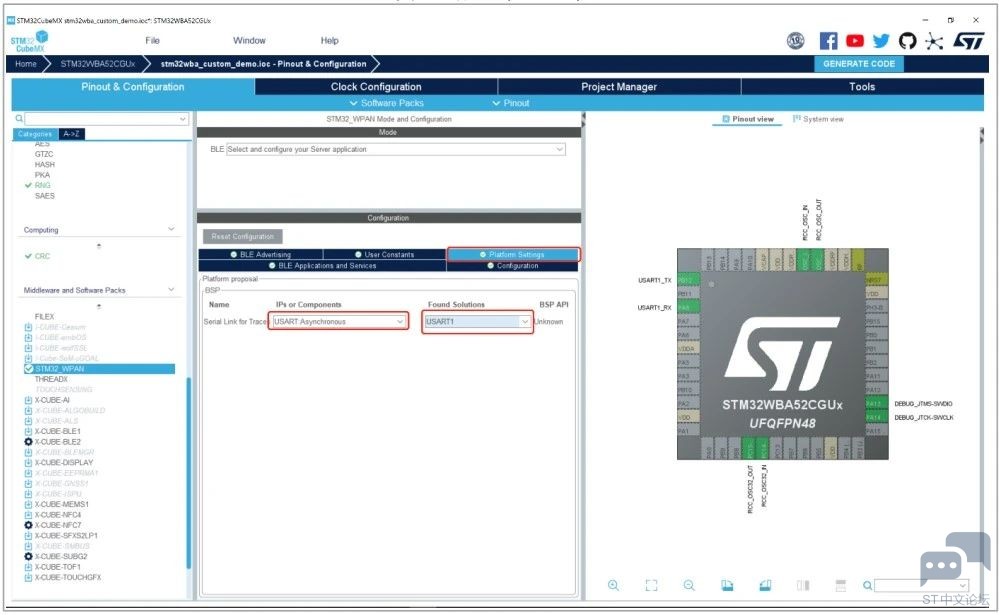This screenshot has height=615, width=999.
Task: Click the download icon next to X-CUBE-AI
Action: 28,400
